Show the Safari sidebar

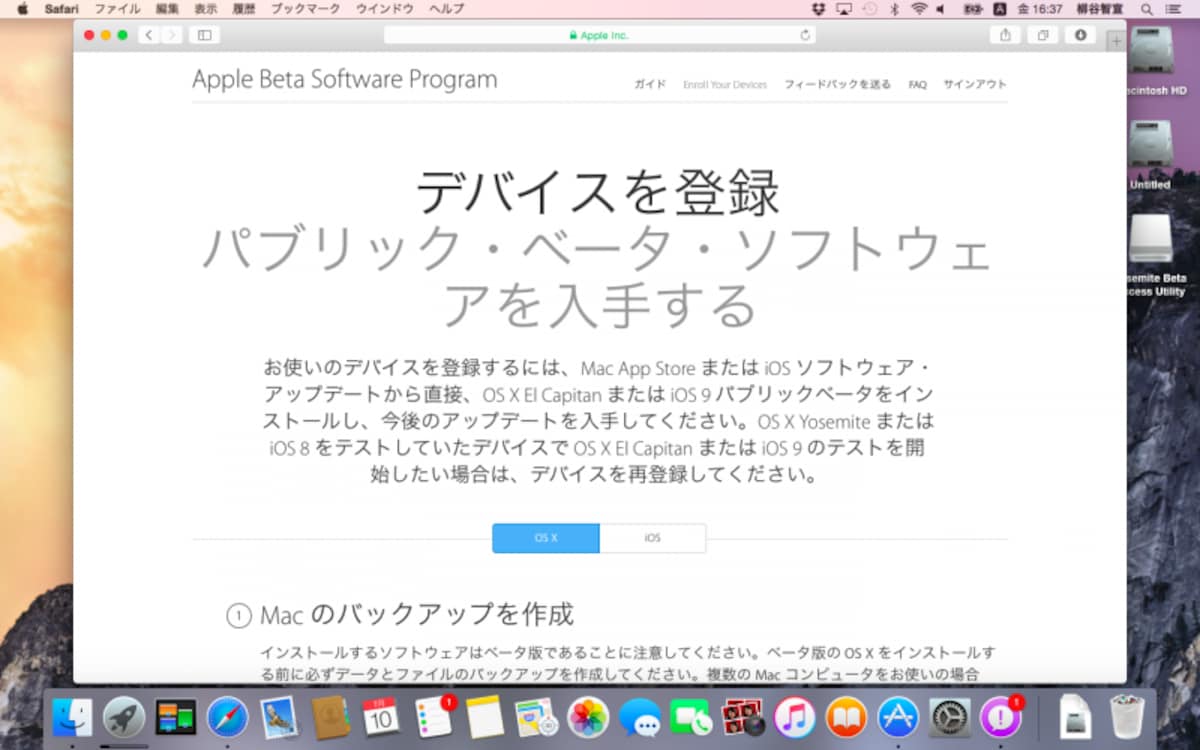point(205,35)
